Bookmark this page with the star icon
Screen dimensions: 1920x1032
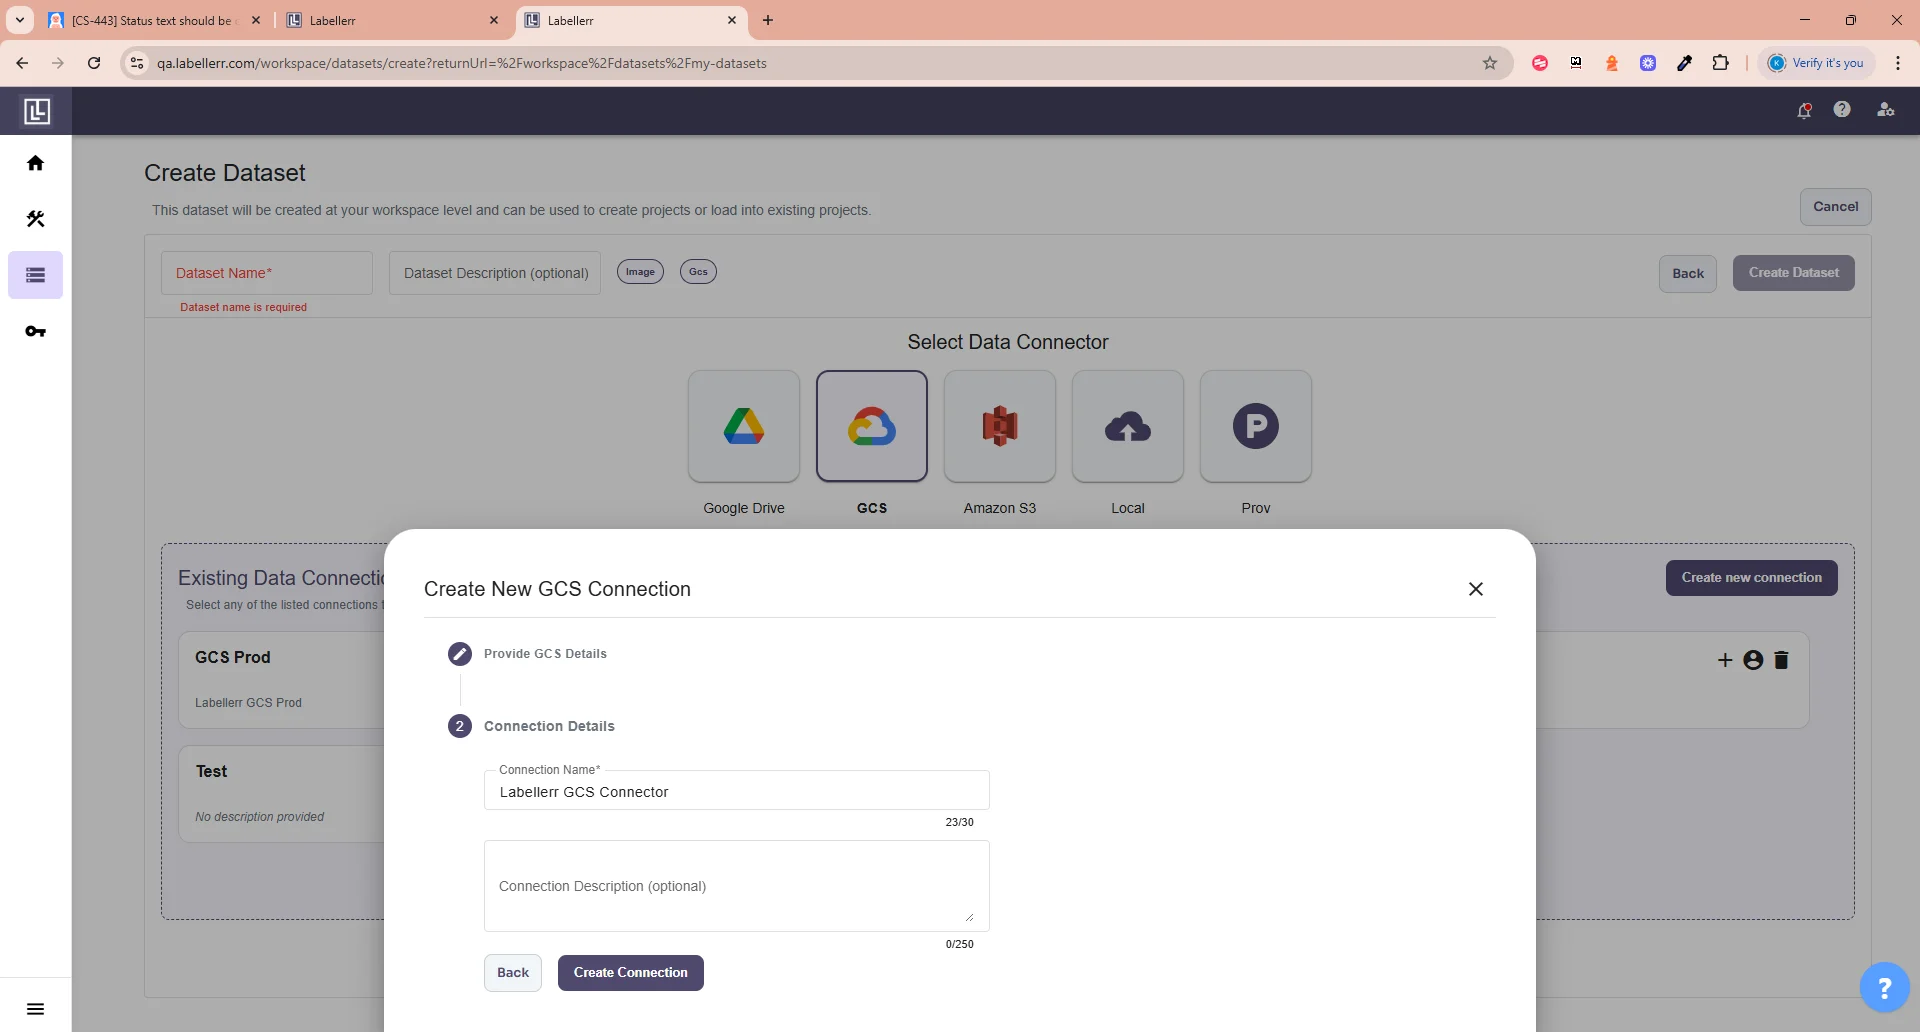click(1490, 63)
